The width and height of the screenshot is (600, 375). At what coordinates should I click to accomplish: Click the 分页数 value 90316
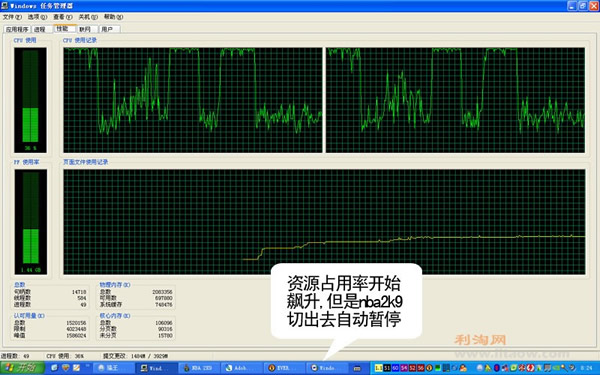(165, 329)
